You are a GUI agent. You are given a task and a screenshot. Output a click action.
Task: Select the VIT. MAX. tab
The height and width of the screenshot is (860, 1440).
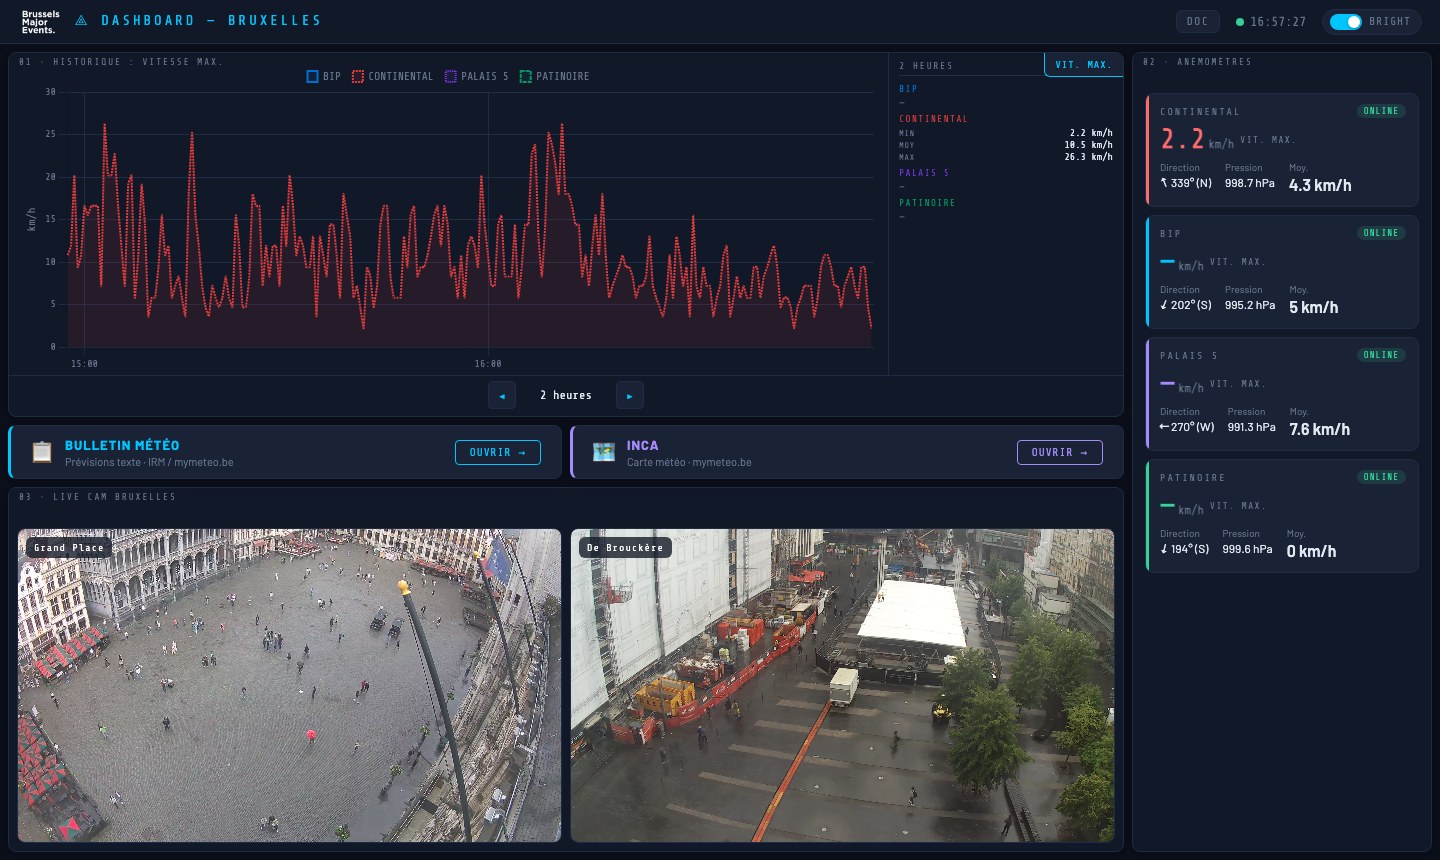pyautogui.click(x=1083, y=65)
